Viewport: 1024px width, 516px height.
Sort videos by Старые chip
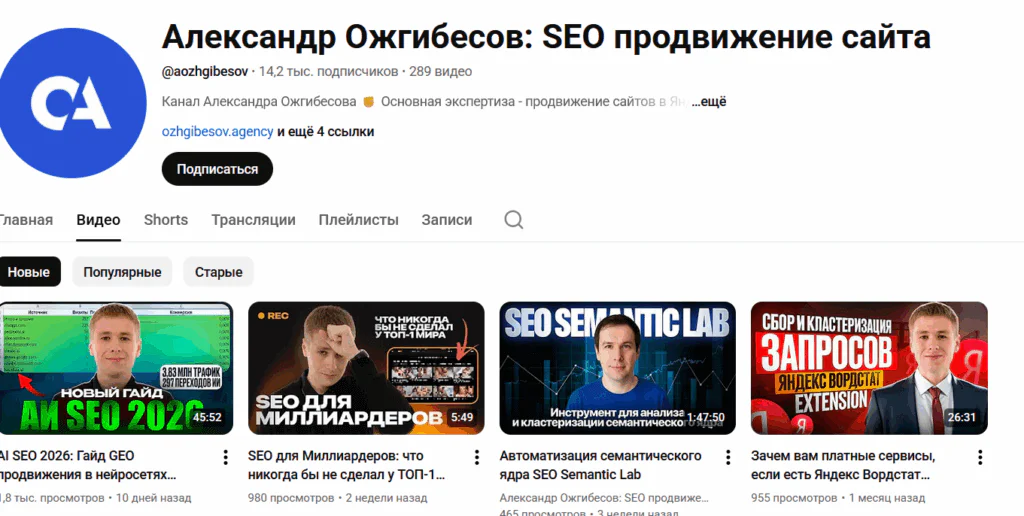click(219, 272)
